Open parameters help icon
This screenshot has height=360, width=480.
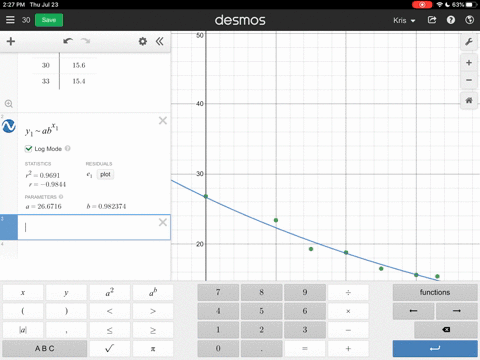[x=61, y=197]
